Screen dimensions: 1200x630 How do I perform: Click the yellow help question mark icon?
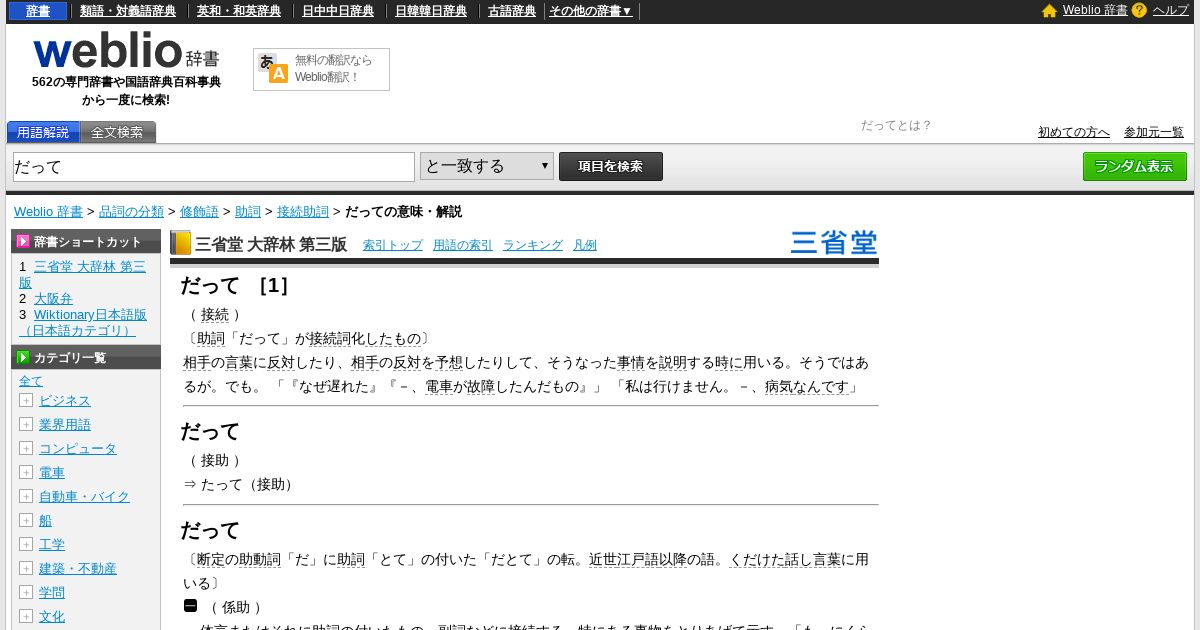click(1139, 10)
